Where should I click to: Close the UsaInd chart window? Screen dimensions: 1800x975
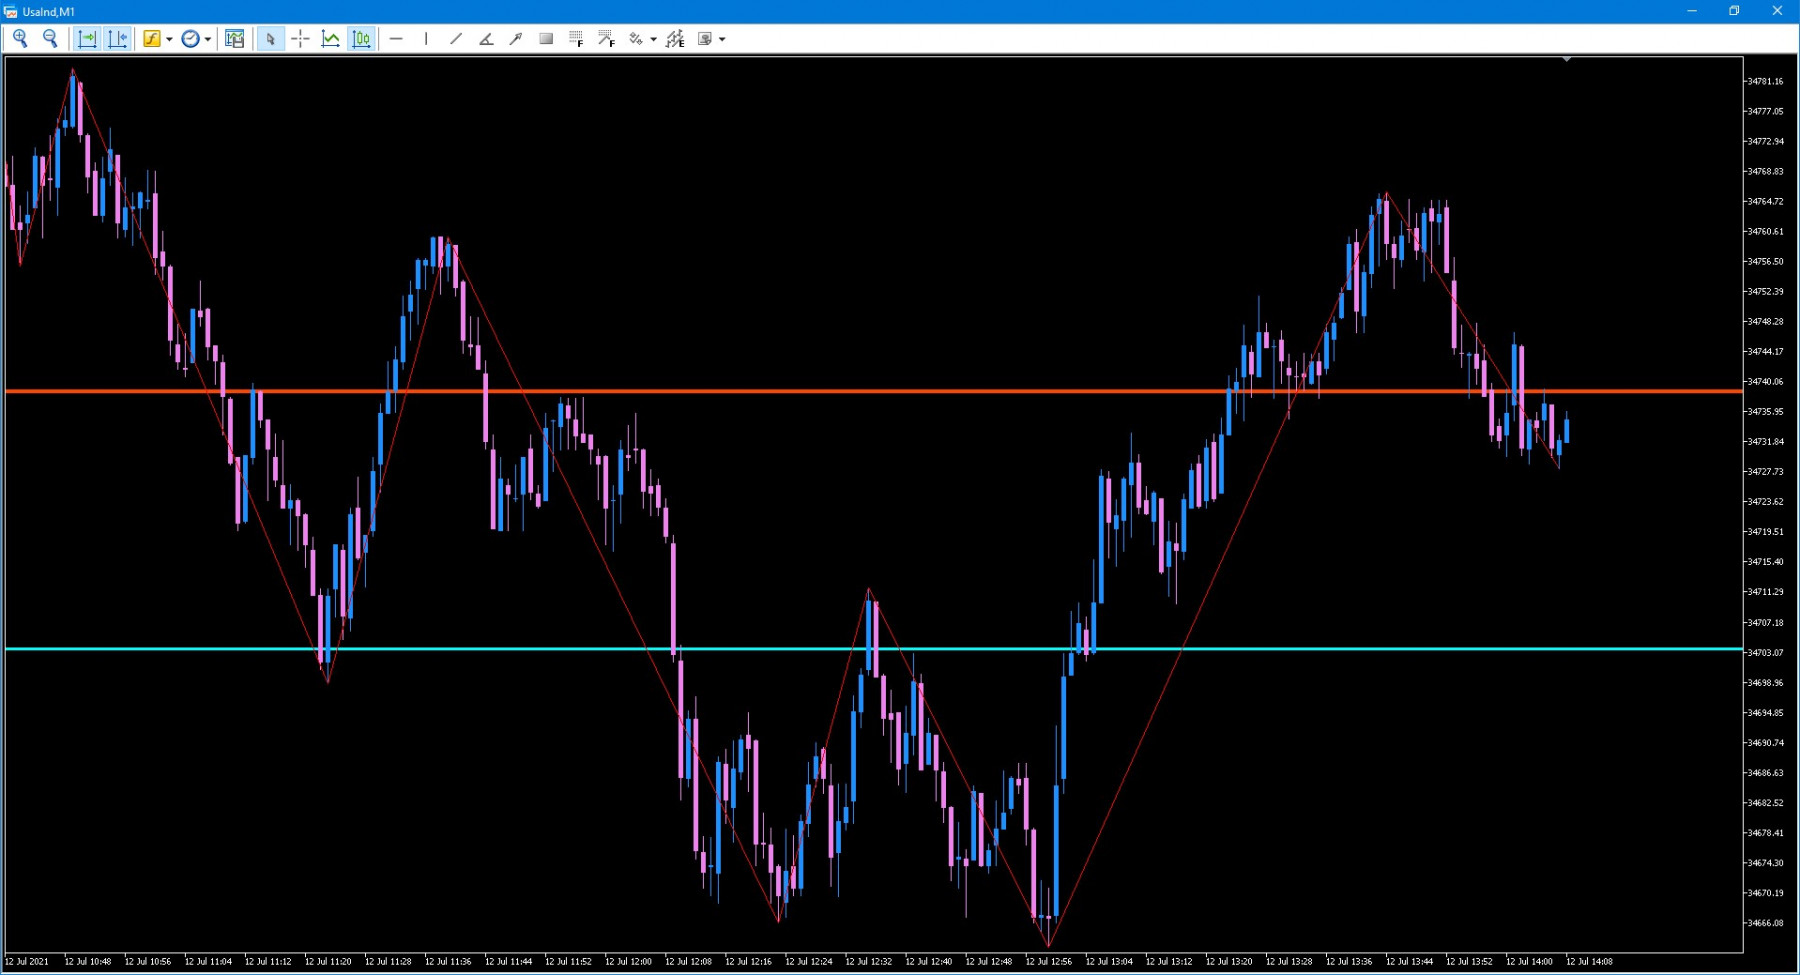1777,11
